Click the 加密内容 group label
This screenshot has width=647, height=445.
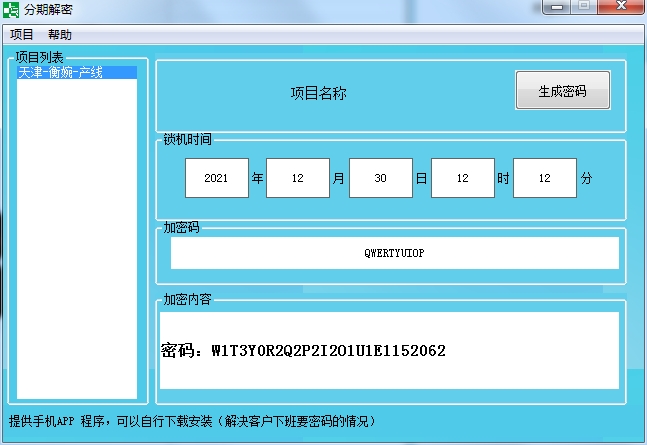[187, 299]
